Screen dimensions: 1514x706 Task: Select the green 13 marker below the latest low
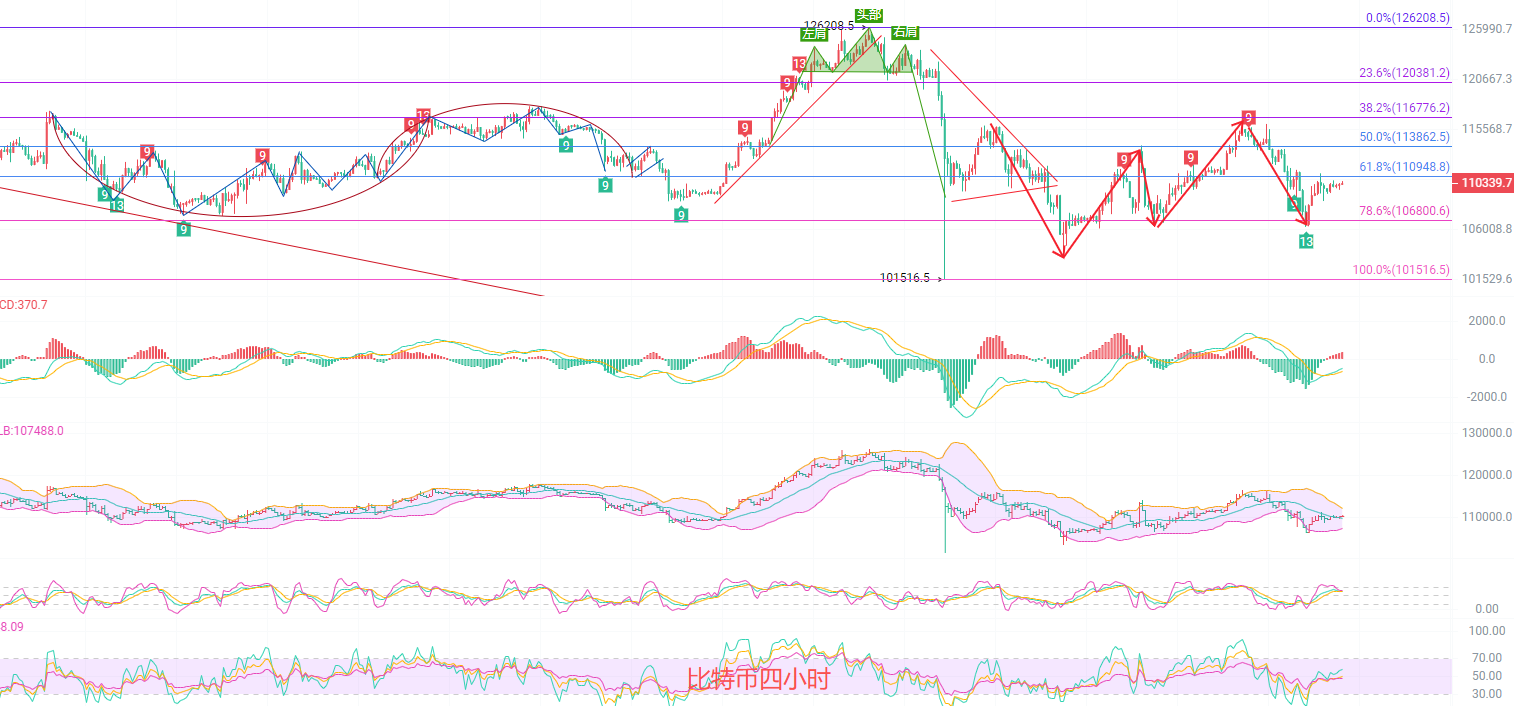[1306, 241]
